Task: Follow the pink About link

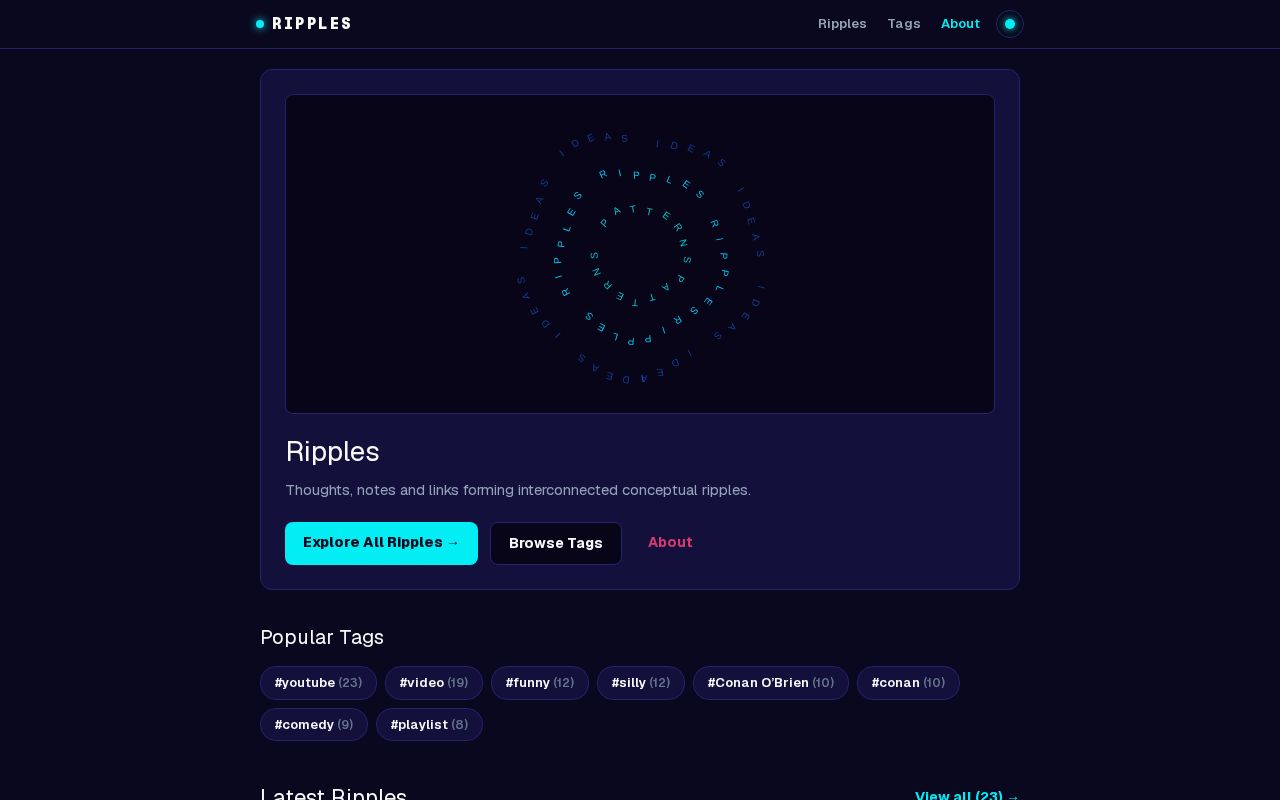Action: coord(670,542)
